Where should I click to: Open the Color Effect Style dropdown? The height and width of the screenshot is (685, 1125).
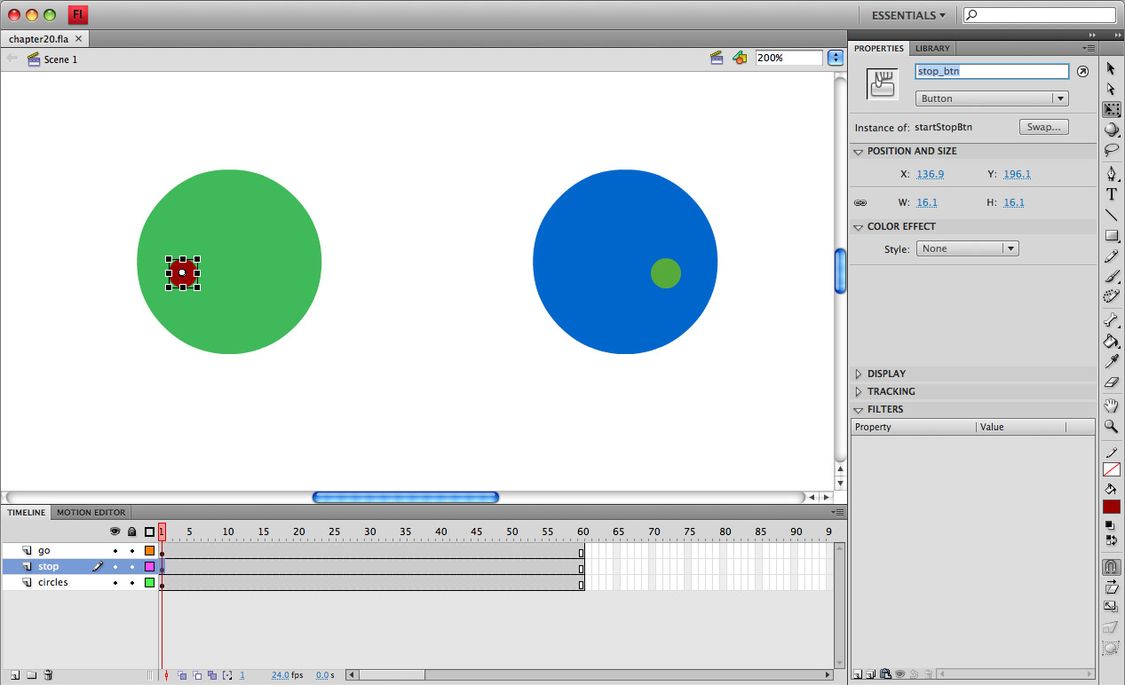tap(966, 249)
